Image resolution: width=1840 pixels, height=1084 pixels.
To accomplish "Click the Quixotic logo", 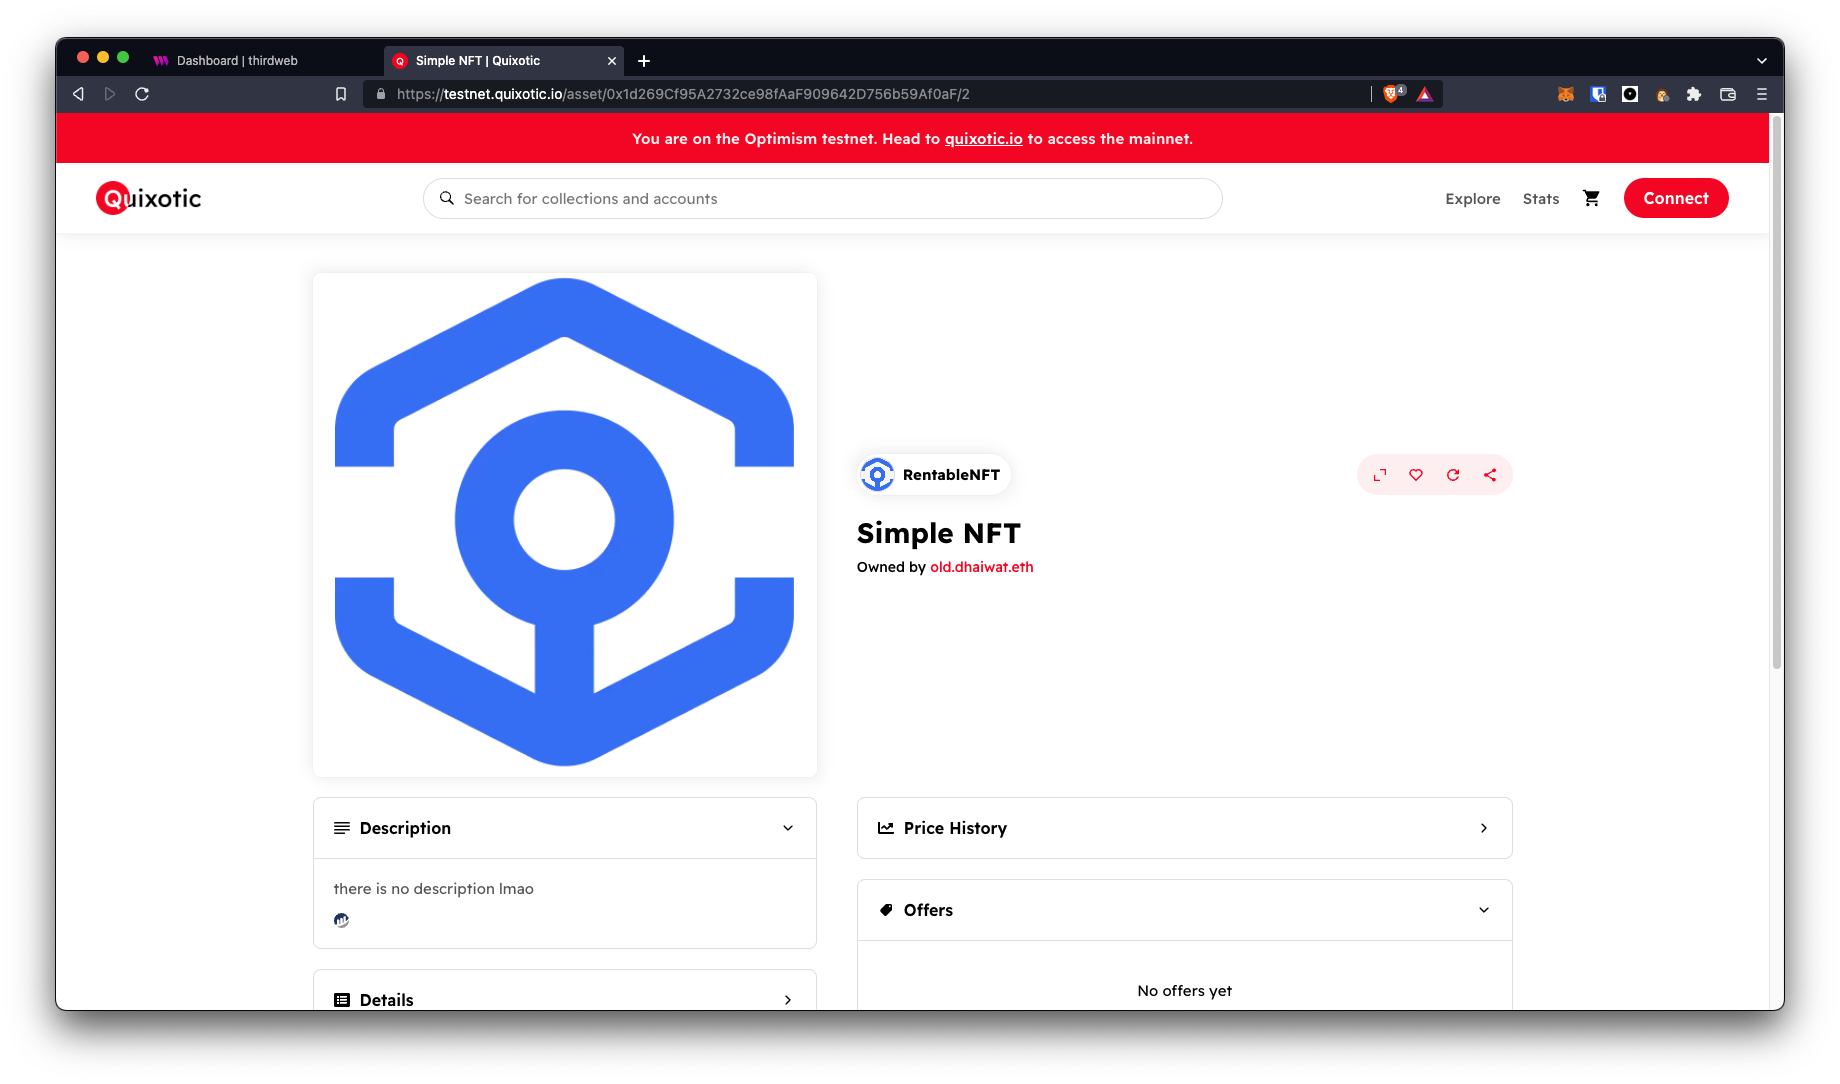I will tap(148, 198).
